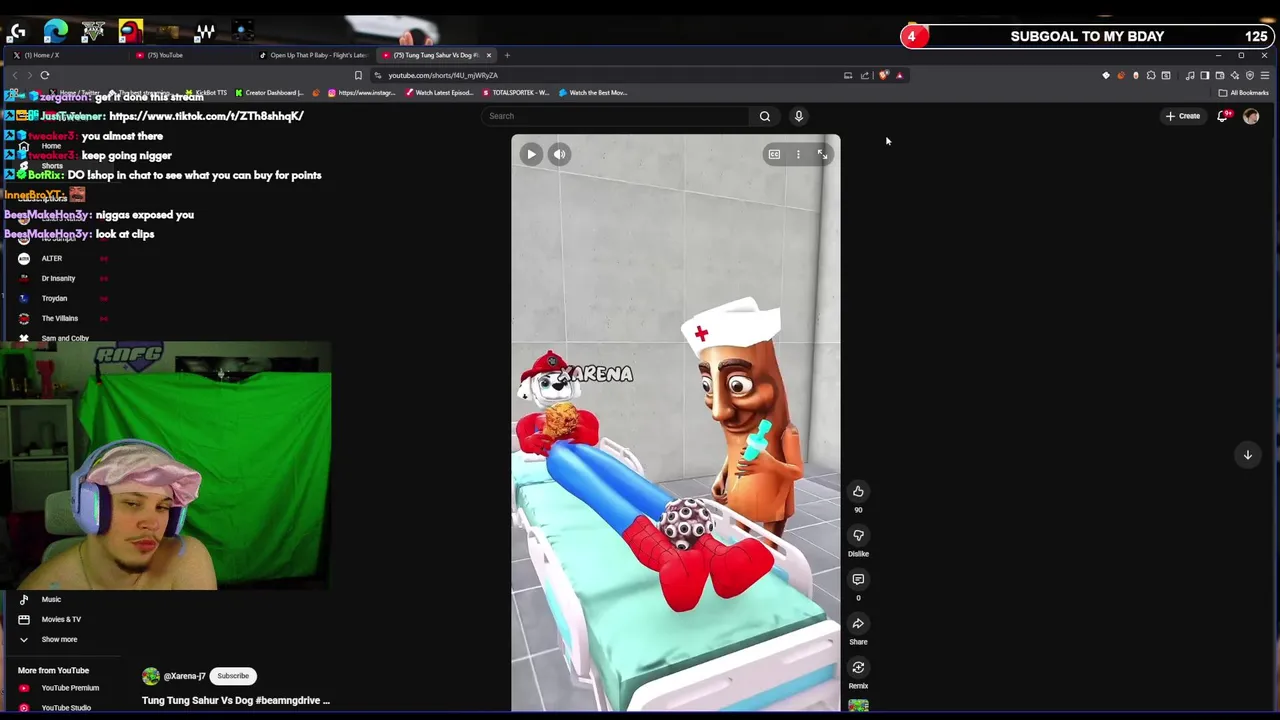Toggle captions on the Shorts player
Image resolution: width=1280 pixels, height=720 pixels.
774,154
